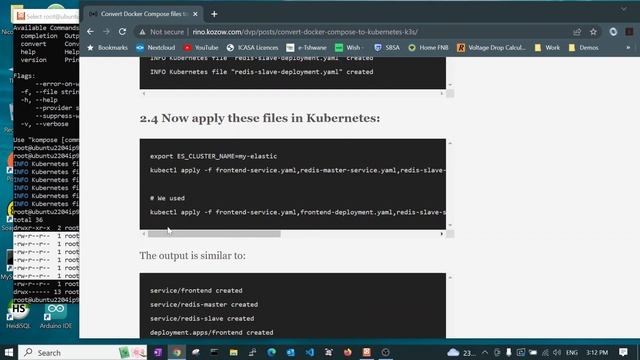Open the Windows Start menu

pyautogui.click(x=9, y=352)
